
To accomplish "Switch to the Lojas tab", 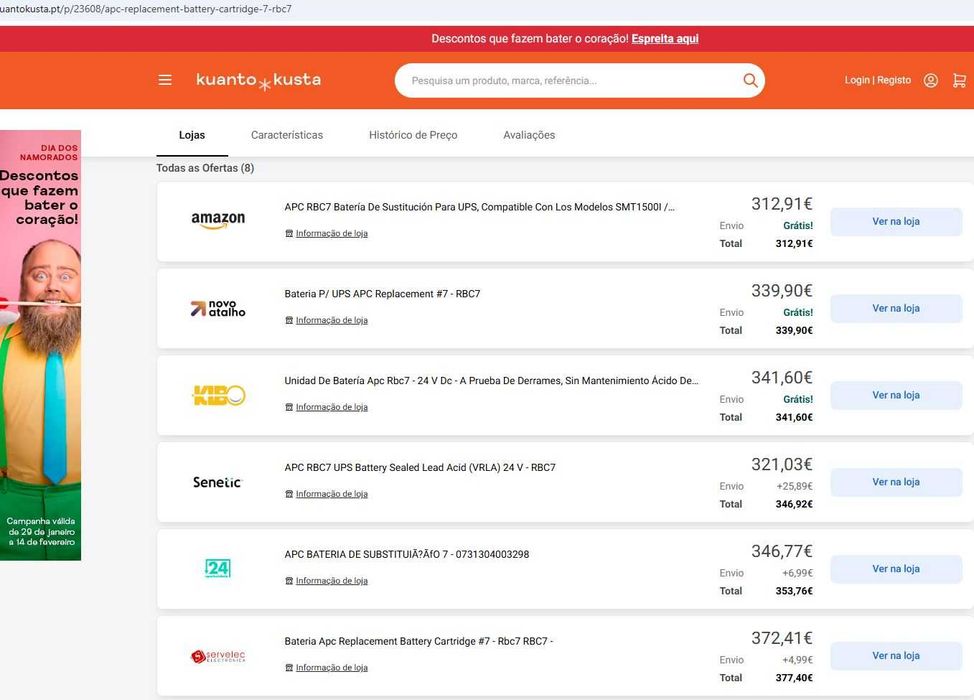I will click(x=192, y=135).
